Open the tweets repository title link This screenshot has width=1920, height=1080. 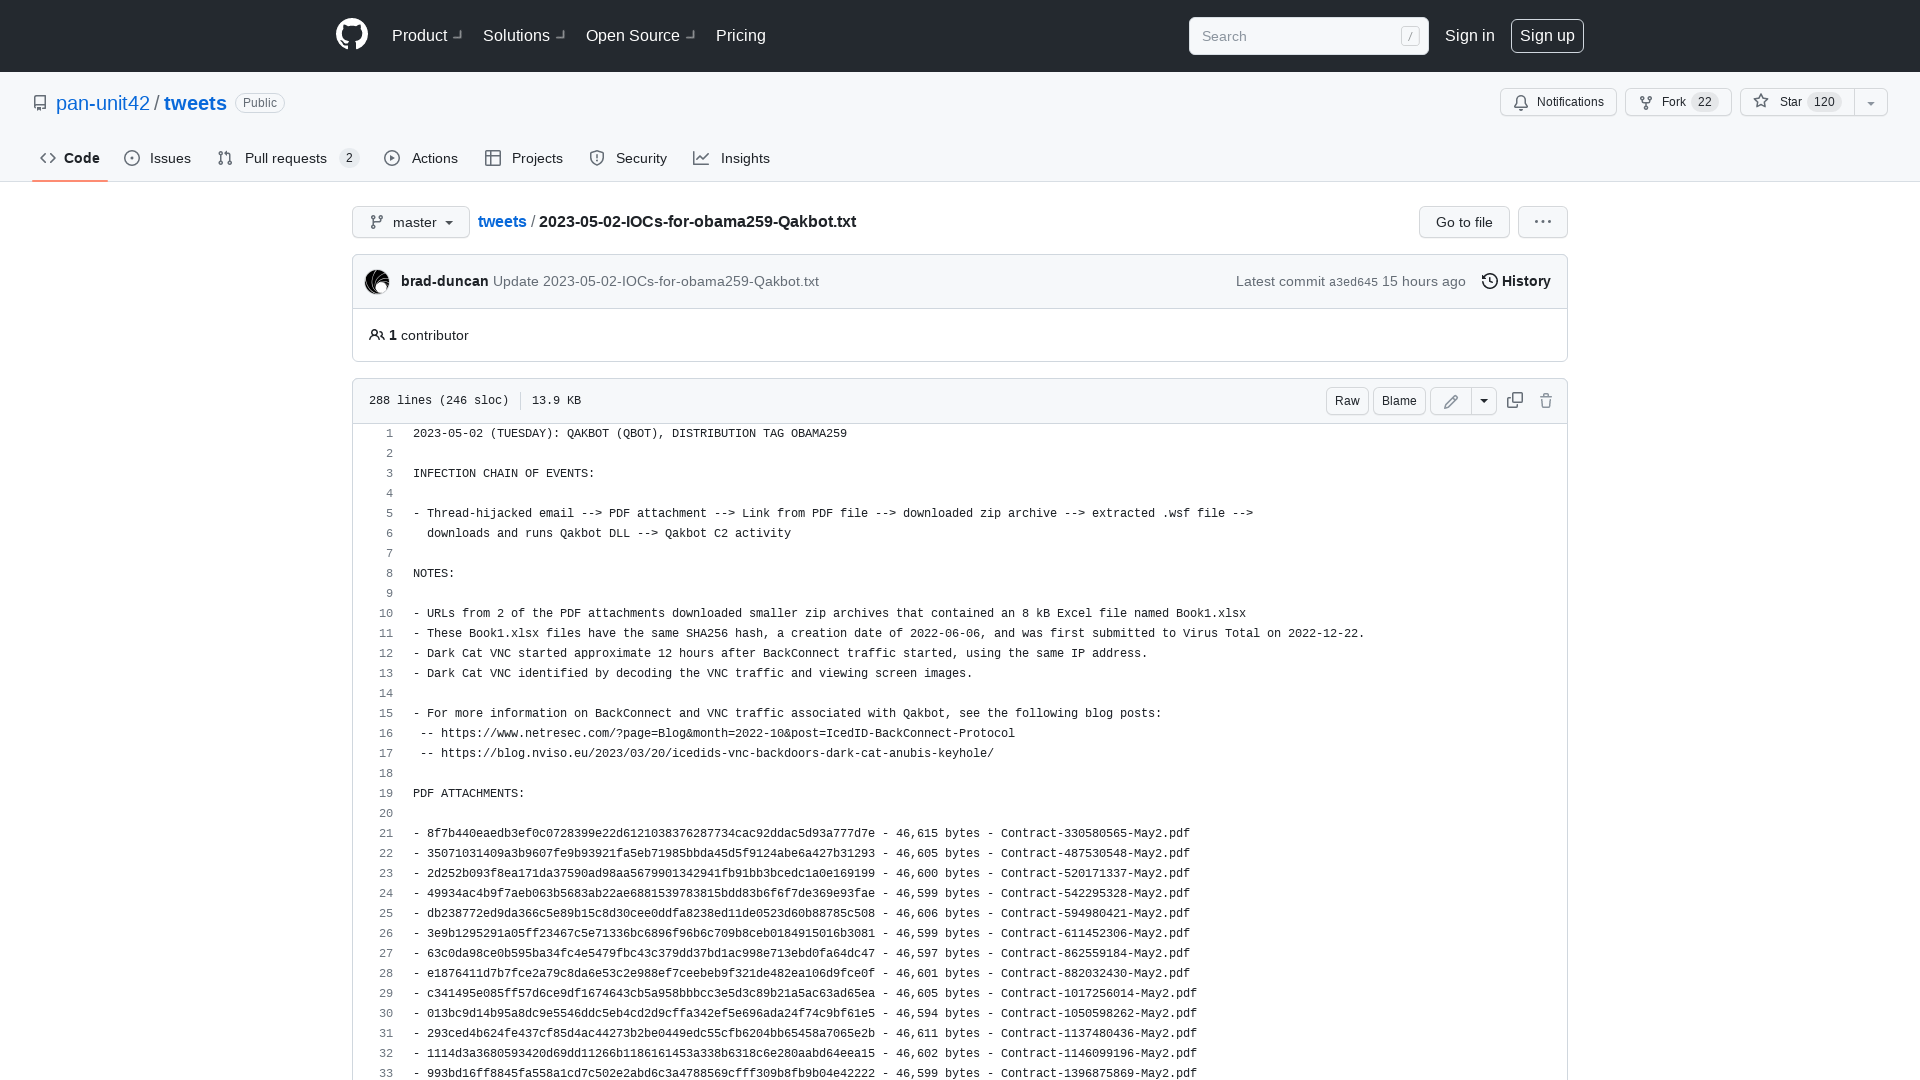click(x=195, y=103)
